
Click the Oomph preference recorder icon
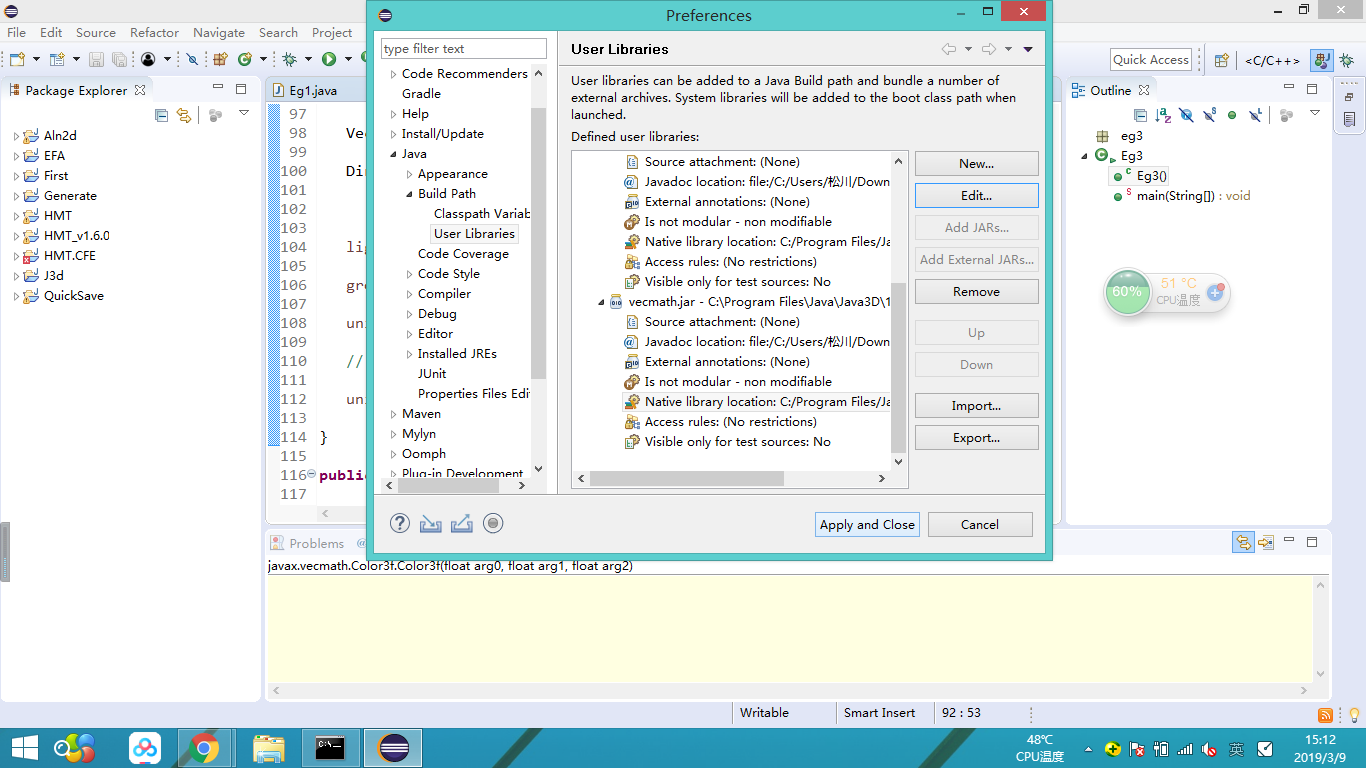[x=493, y=523]
